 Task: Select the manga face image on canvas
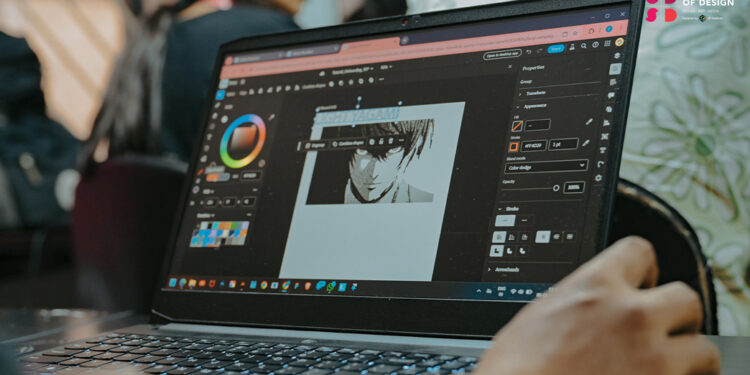[x=371, y=161]
